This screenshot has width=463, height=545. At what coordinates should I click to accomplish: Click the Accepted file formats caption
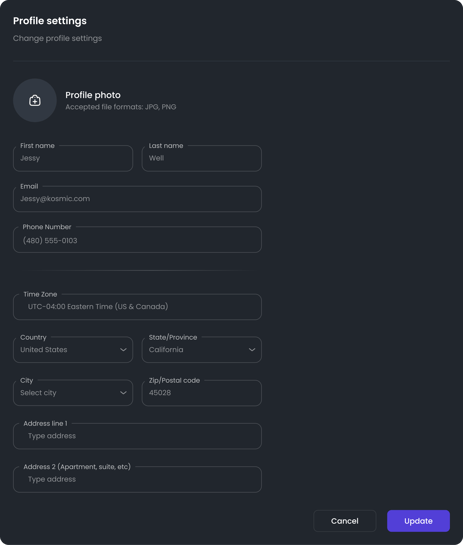[121, 107]
